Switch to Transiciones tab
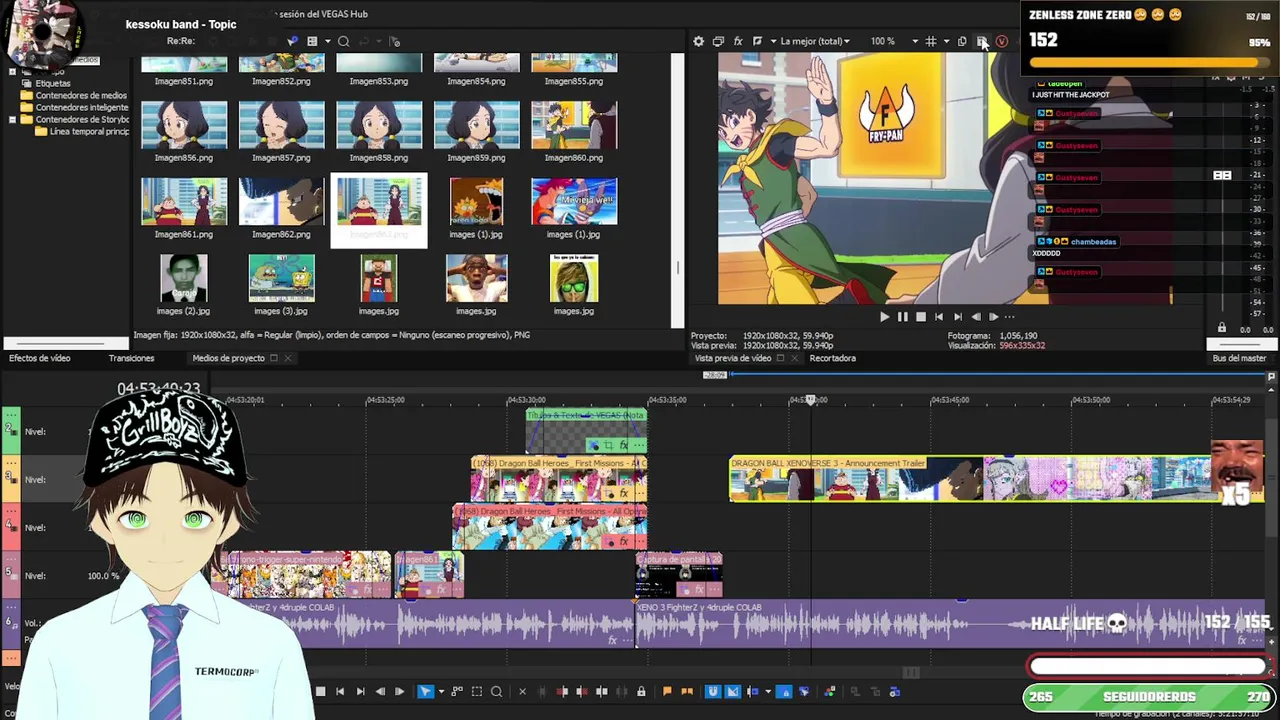Screen dimensions: 1280x720 click(131, 358)
